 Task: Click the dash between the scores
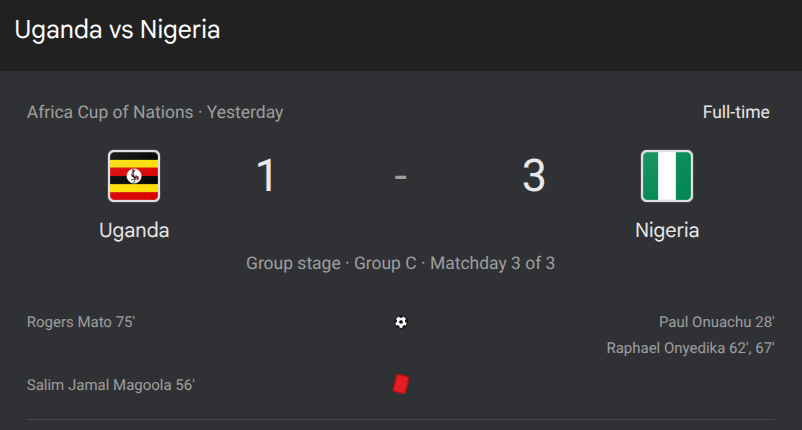tap(401, 177)
